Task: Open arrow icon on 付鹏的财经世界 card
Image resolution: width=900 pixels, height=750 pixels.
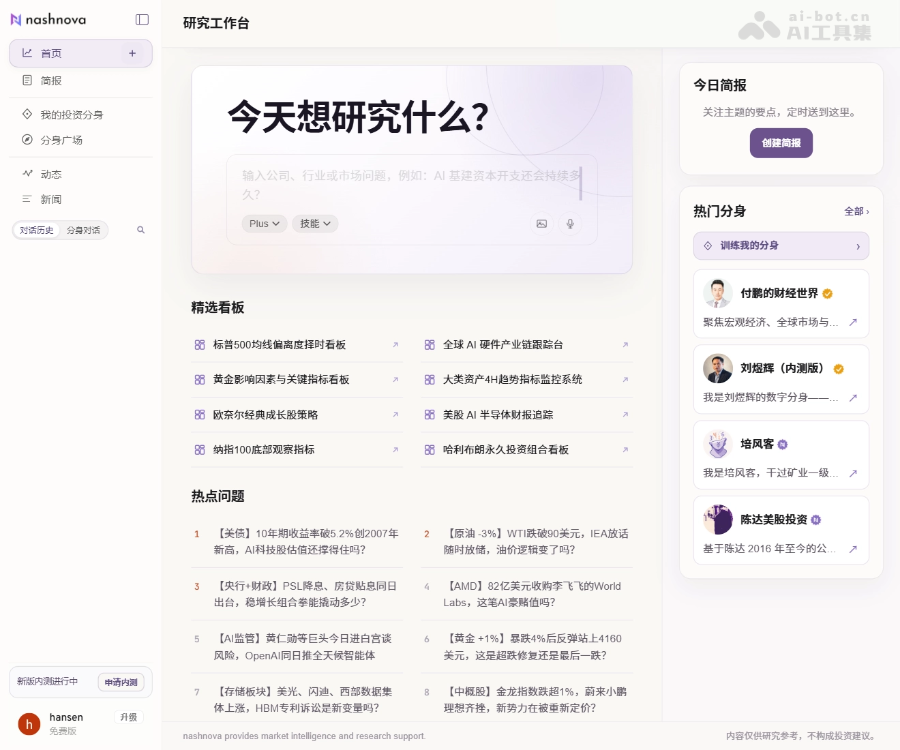Action: pyautogui.click(x=853, y=322)
